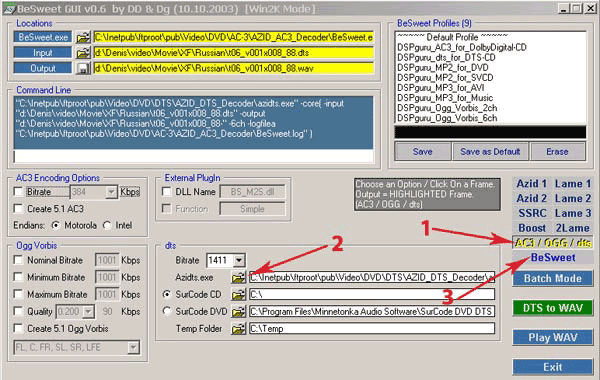Click the Exit button

tap(553, 367)
